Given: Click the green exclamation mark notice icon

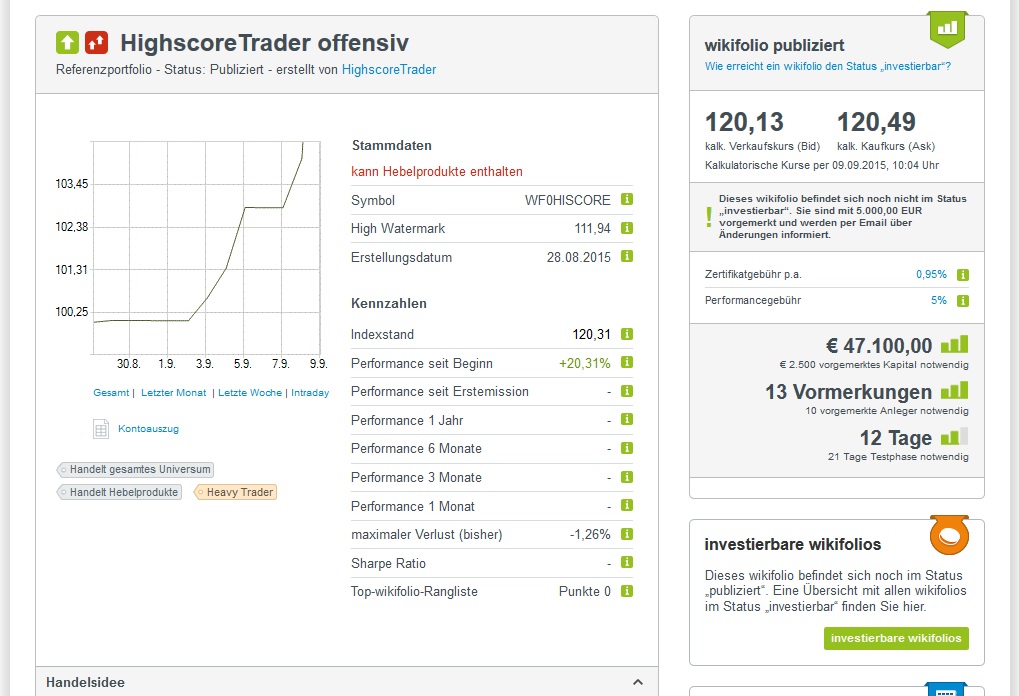Looking at the screenshot, I should 708,216.
